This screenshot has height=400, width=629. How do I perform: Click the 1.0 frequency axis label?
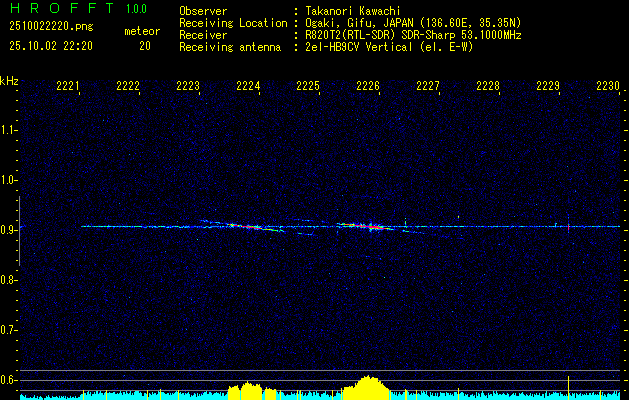(x=9, y=180)
